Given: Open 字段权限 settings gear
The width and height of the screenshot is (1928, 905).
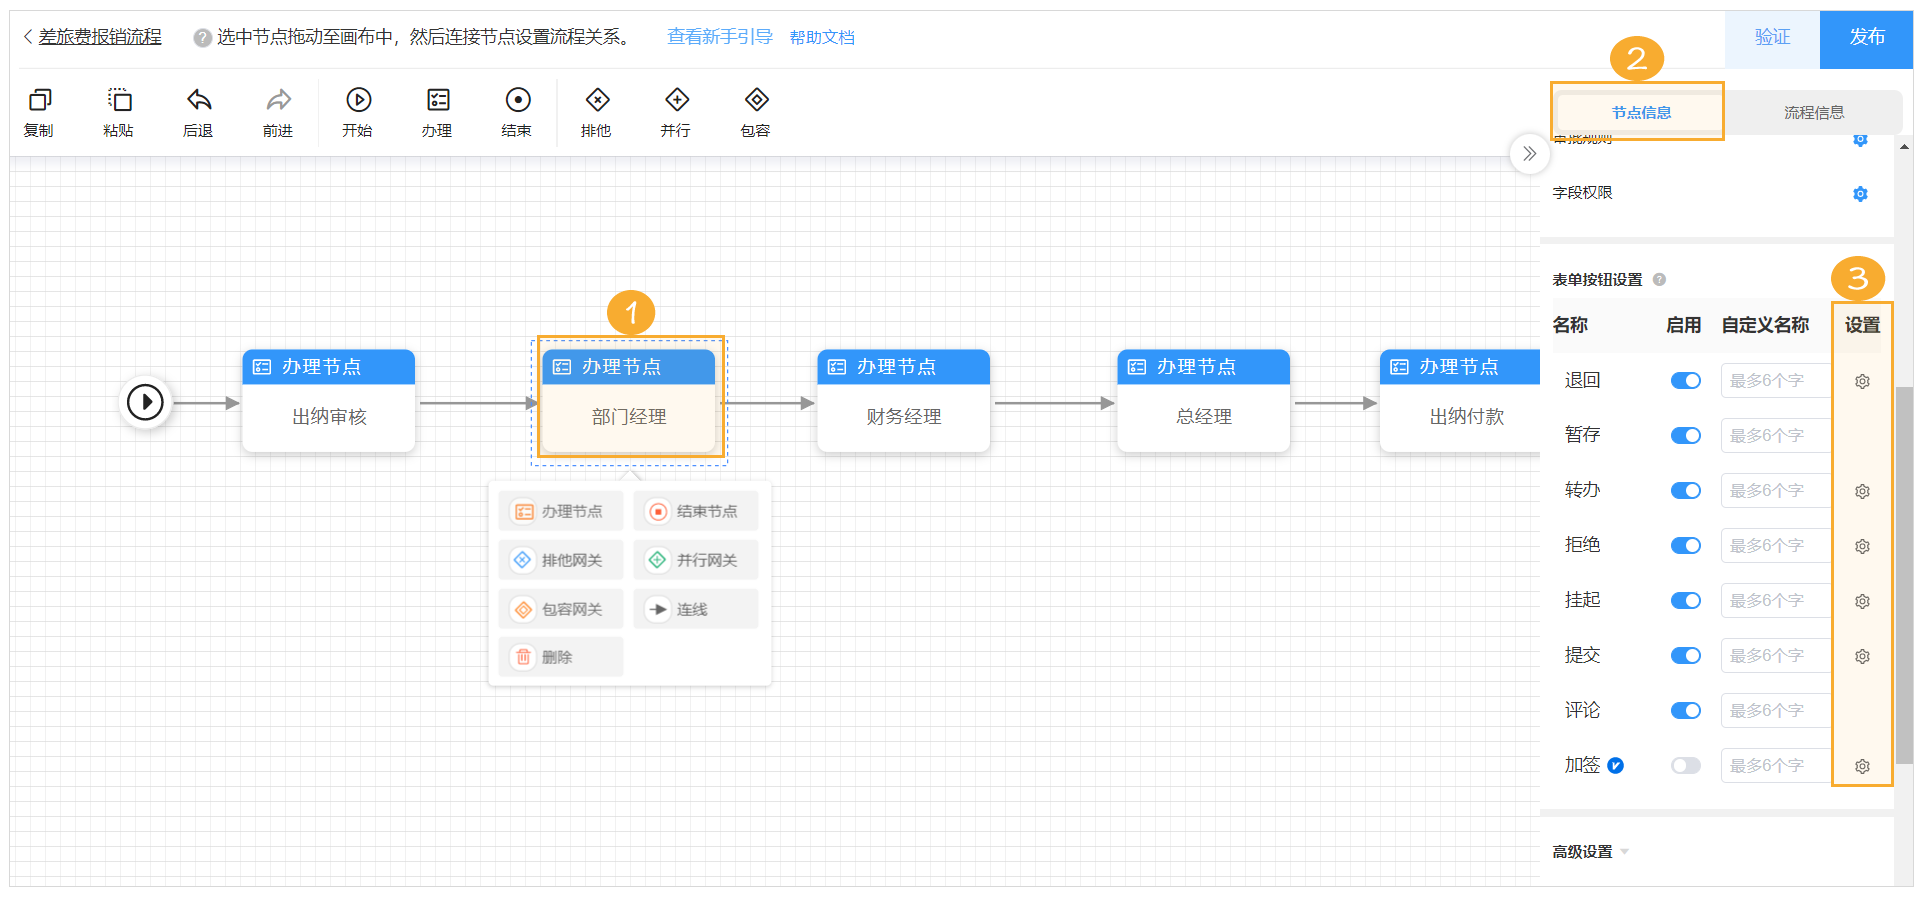Looking at the screenshot, I should pos(1861,194).
